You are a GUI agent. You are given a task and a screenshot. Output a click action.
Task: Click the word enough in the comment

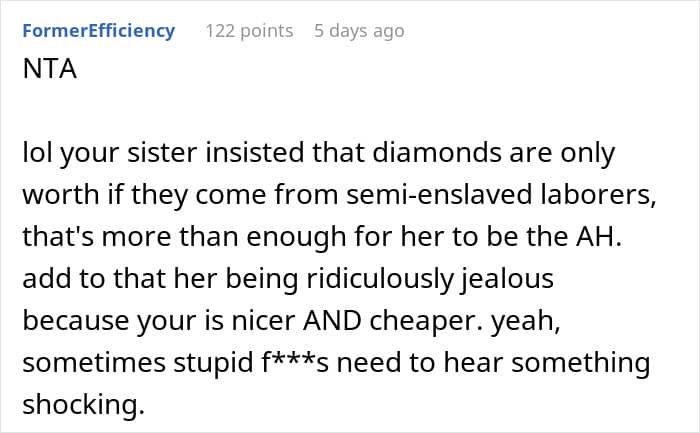(296, 237)
